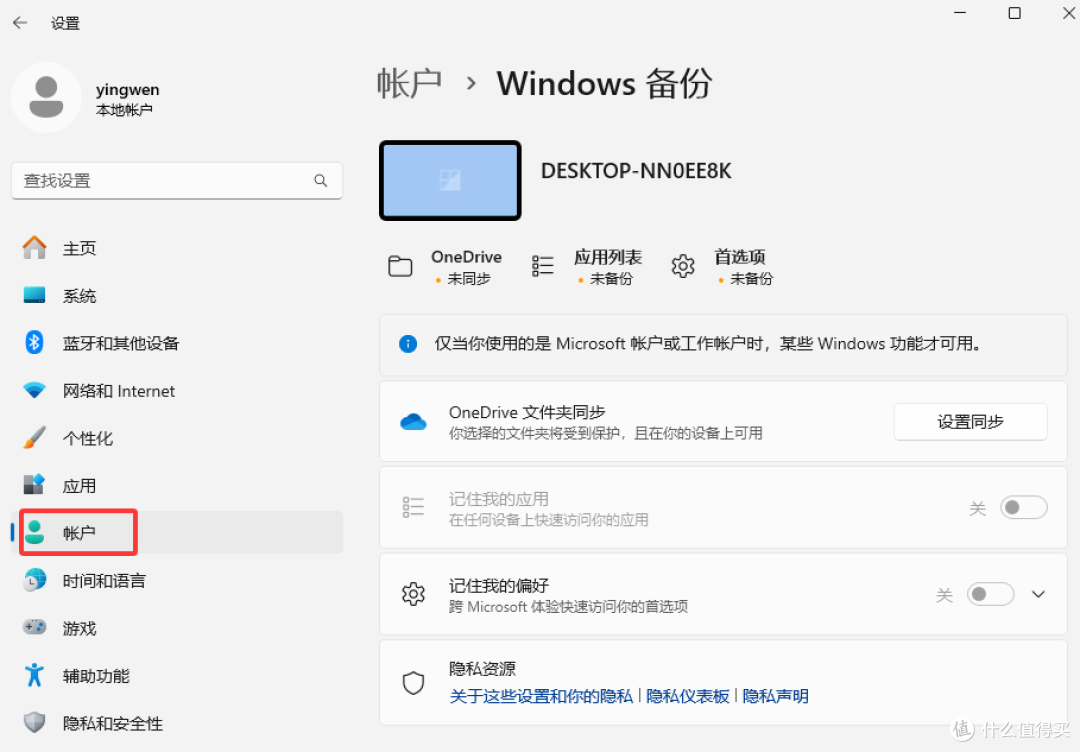Toggle the 记住我的偏好 switch
The height and width of the screenshot is (752, 1080).
pyautogui.click(x=990, y=594)
